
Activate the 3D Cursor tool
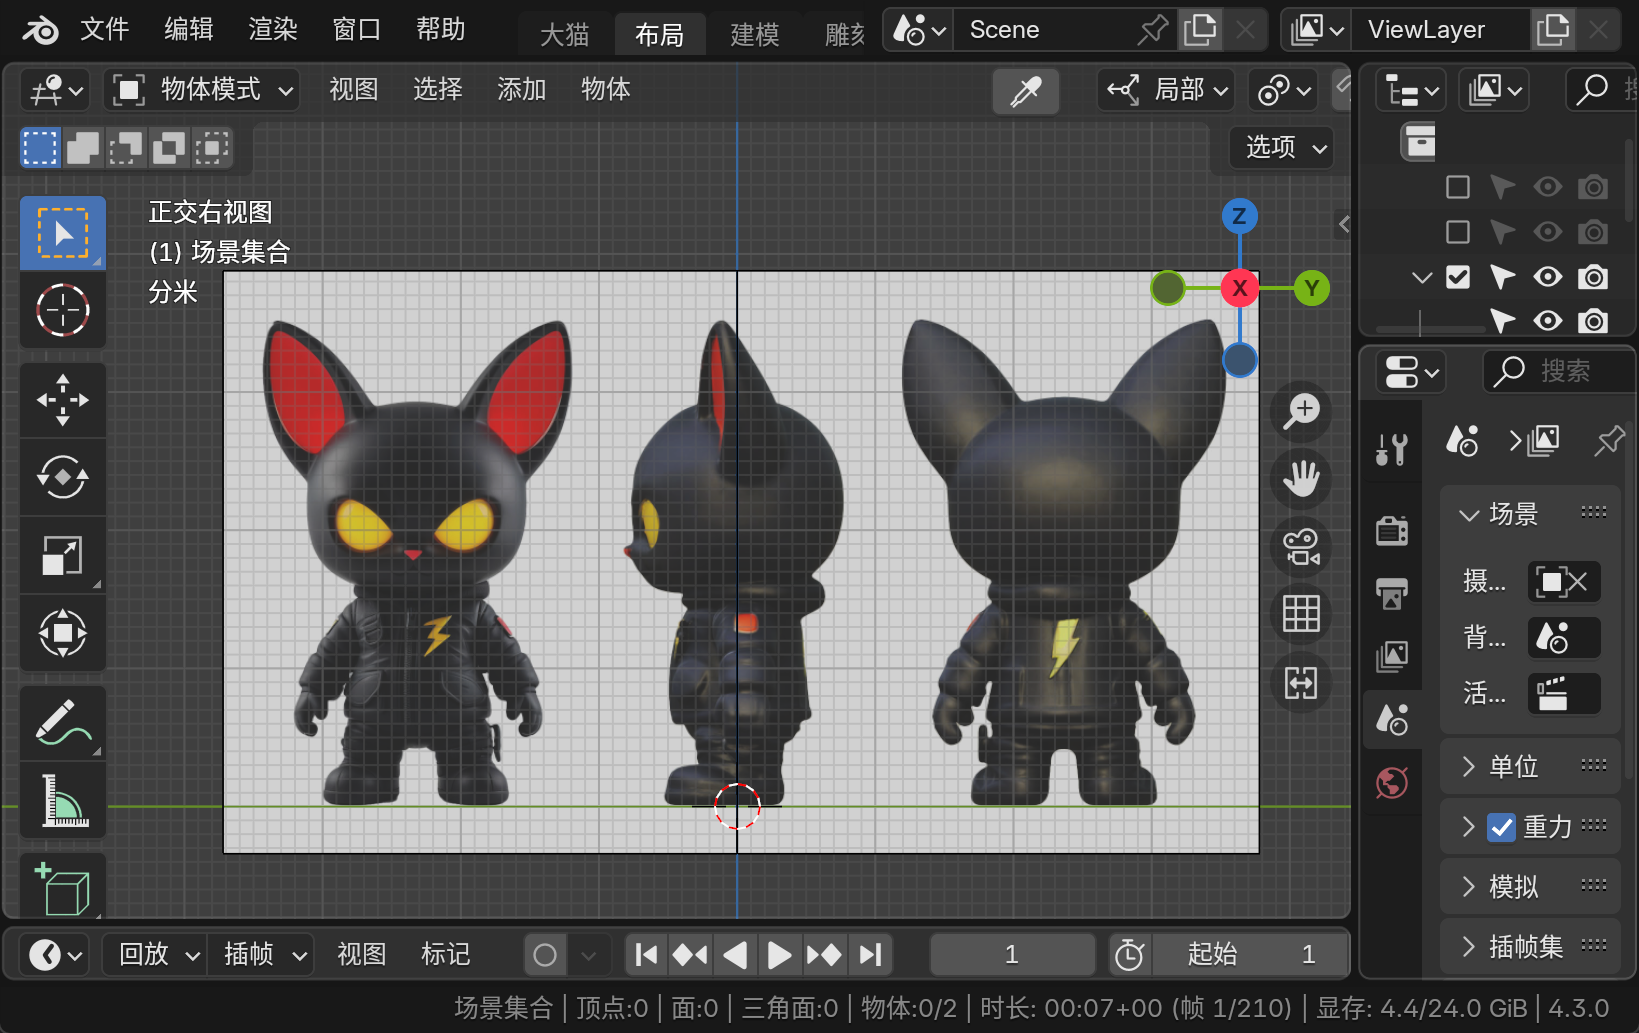tap(63, 310)
